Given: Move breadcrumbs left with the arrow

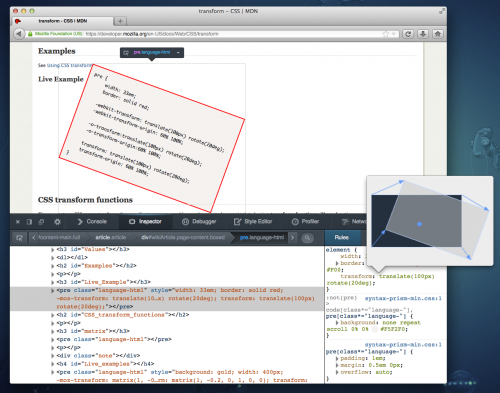Looking at the screenshot, I should tap(34, 238).
